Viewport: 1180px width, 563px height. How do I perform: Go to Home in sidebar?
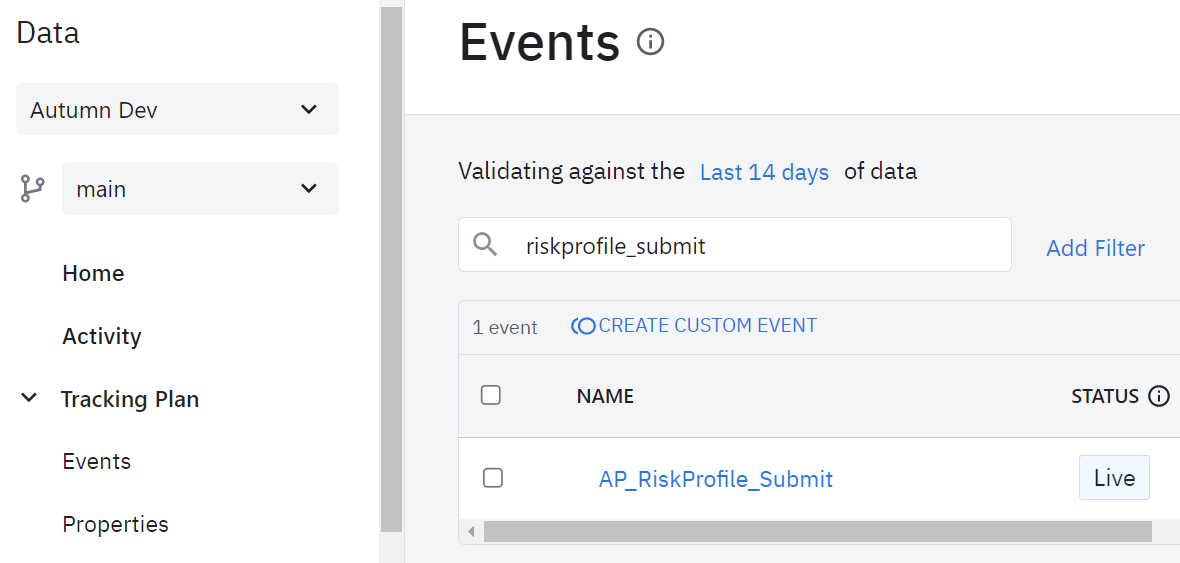click(93, 273)
